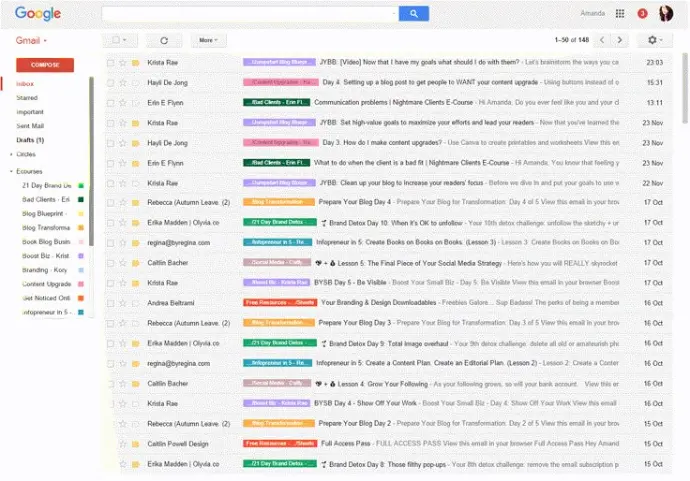
Task: Click the Google logo
Action: tap(38, 14)
